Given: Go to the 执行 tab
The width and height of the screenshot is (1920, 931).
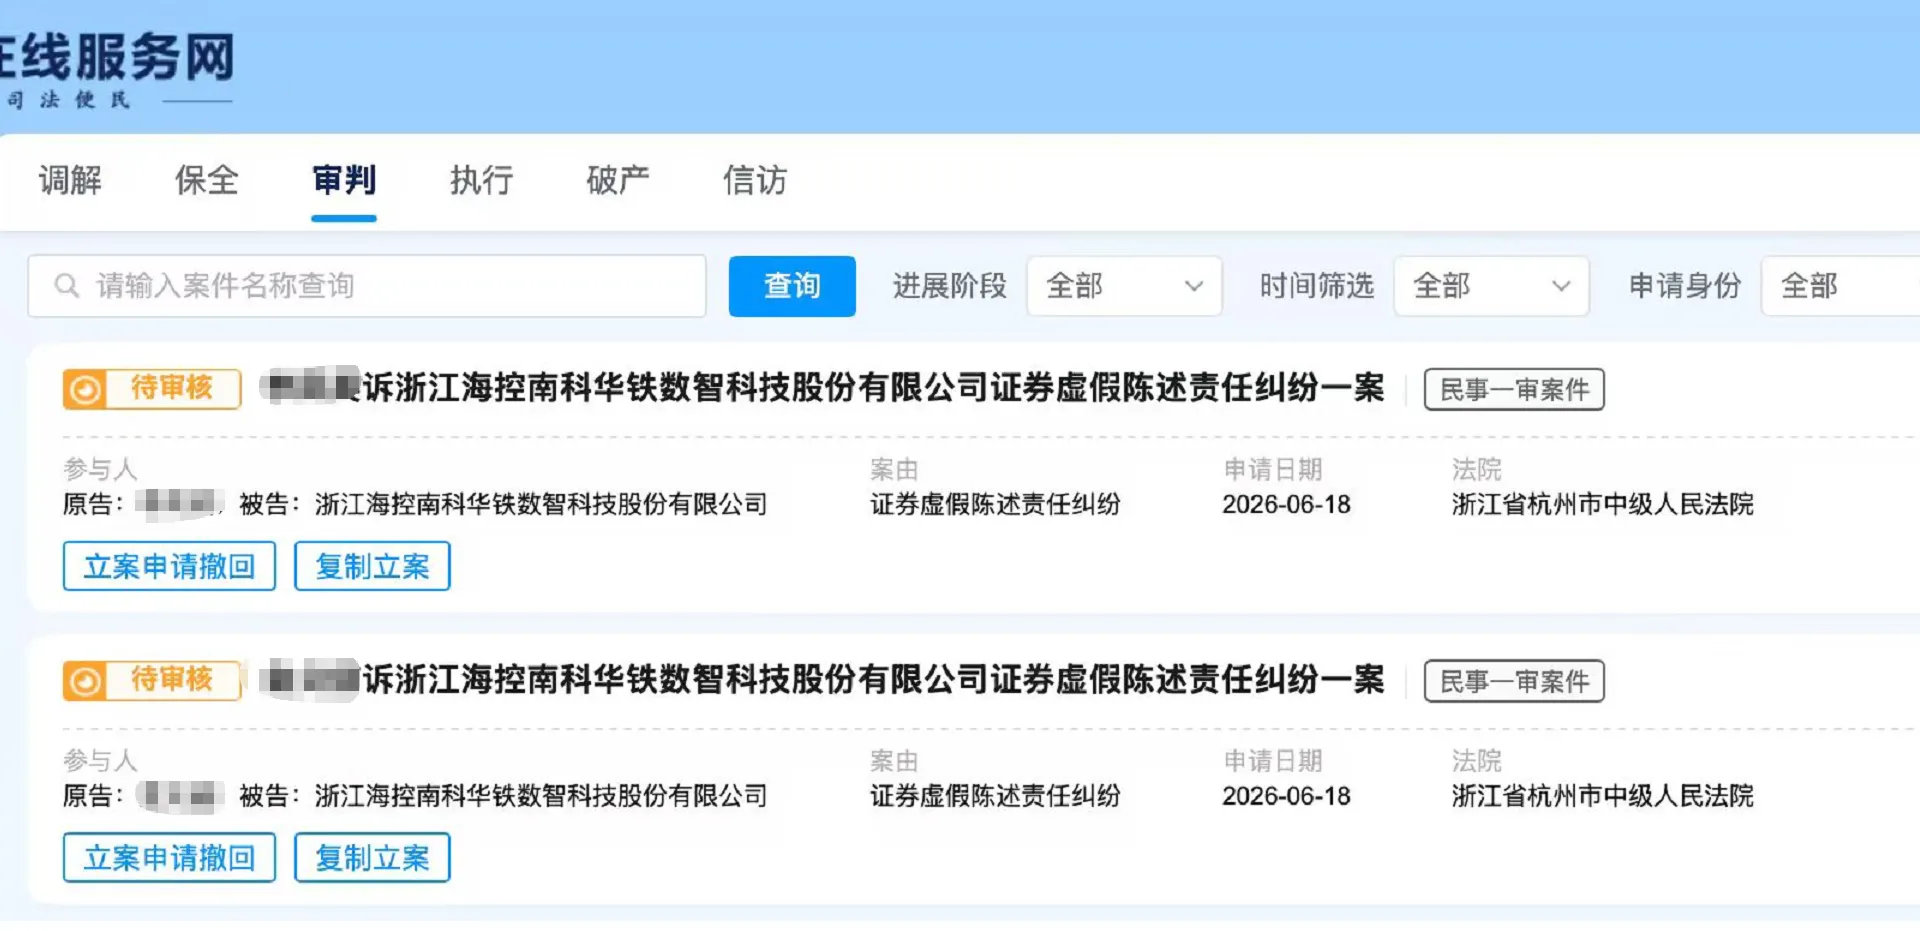Looking at the screenshot, I should 481,180.
